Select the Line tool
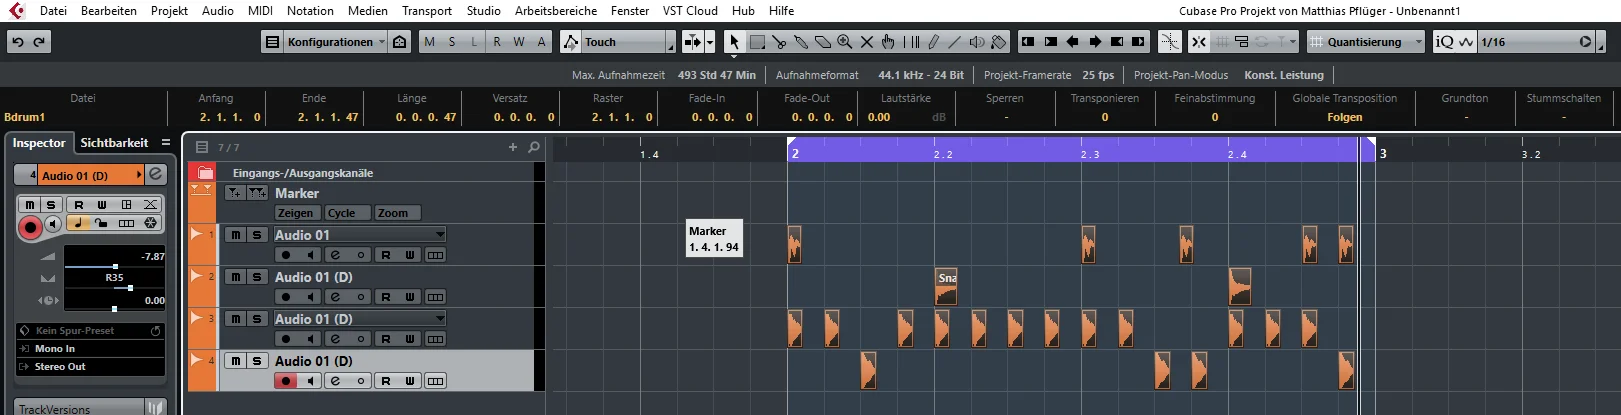The image size is (1621, 415). coord(955,42)
